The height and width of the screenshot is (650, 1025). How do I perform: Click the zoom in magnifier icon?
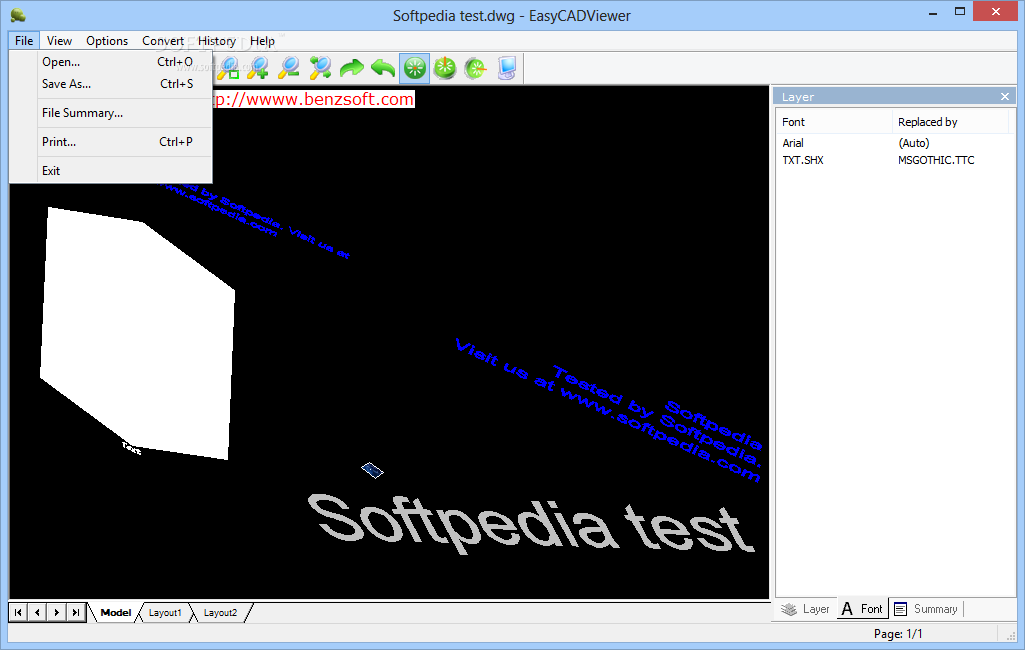click(258, 68)
